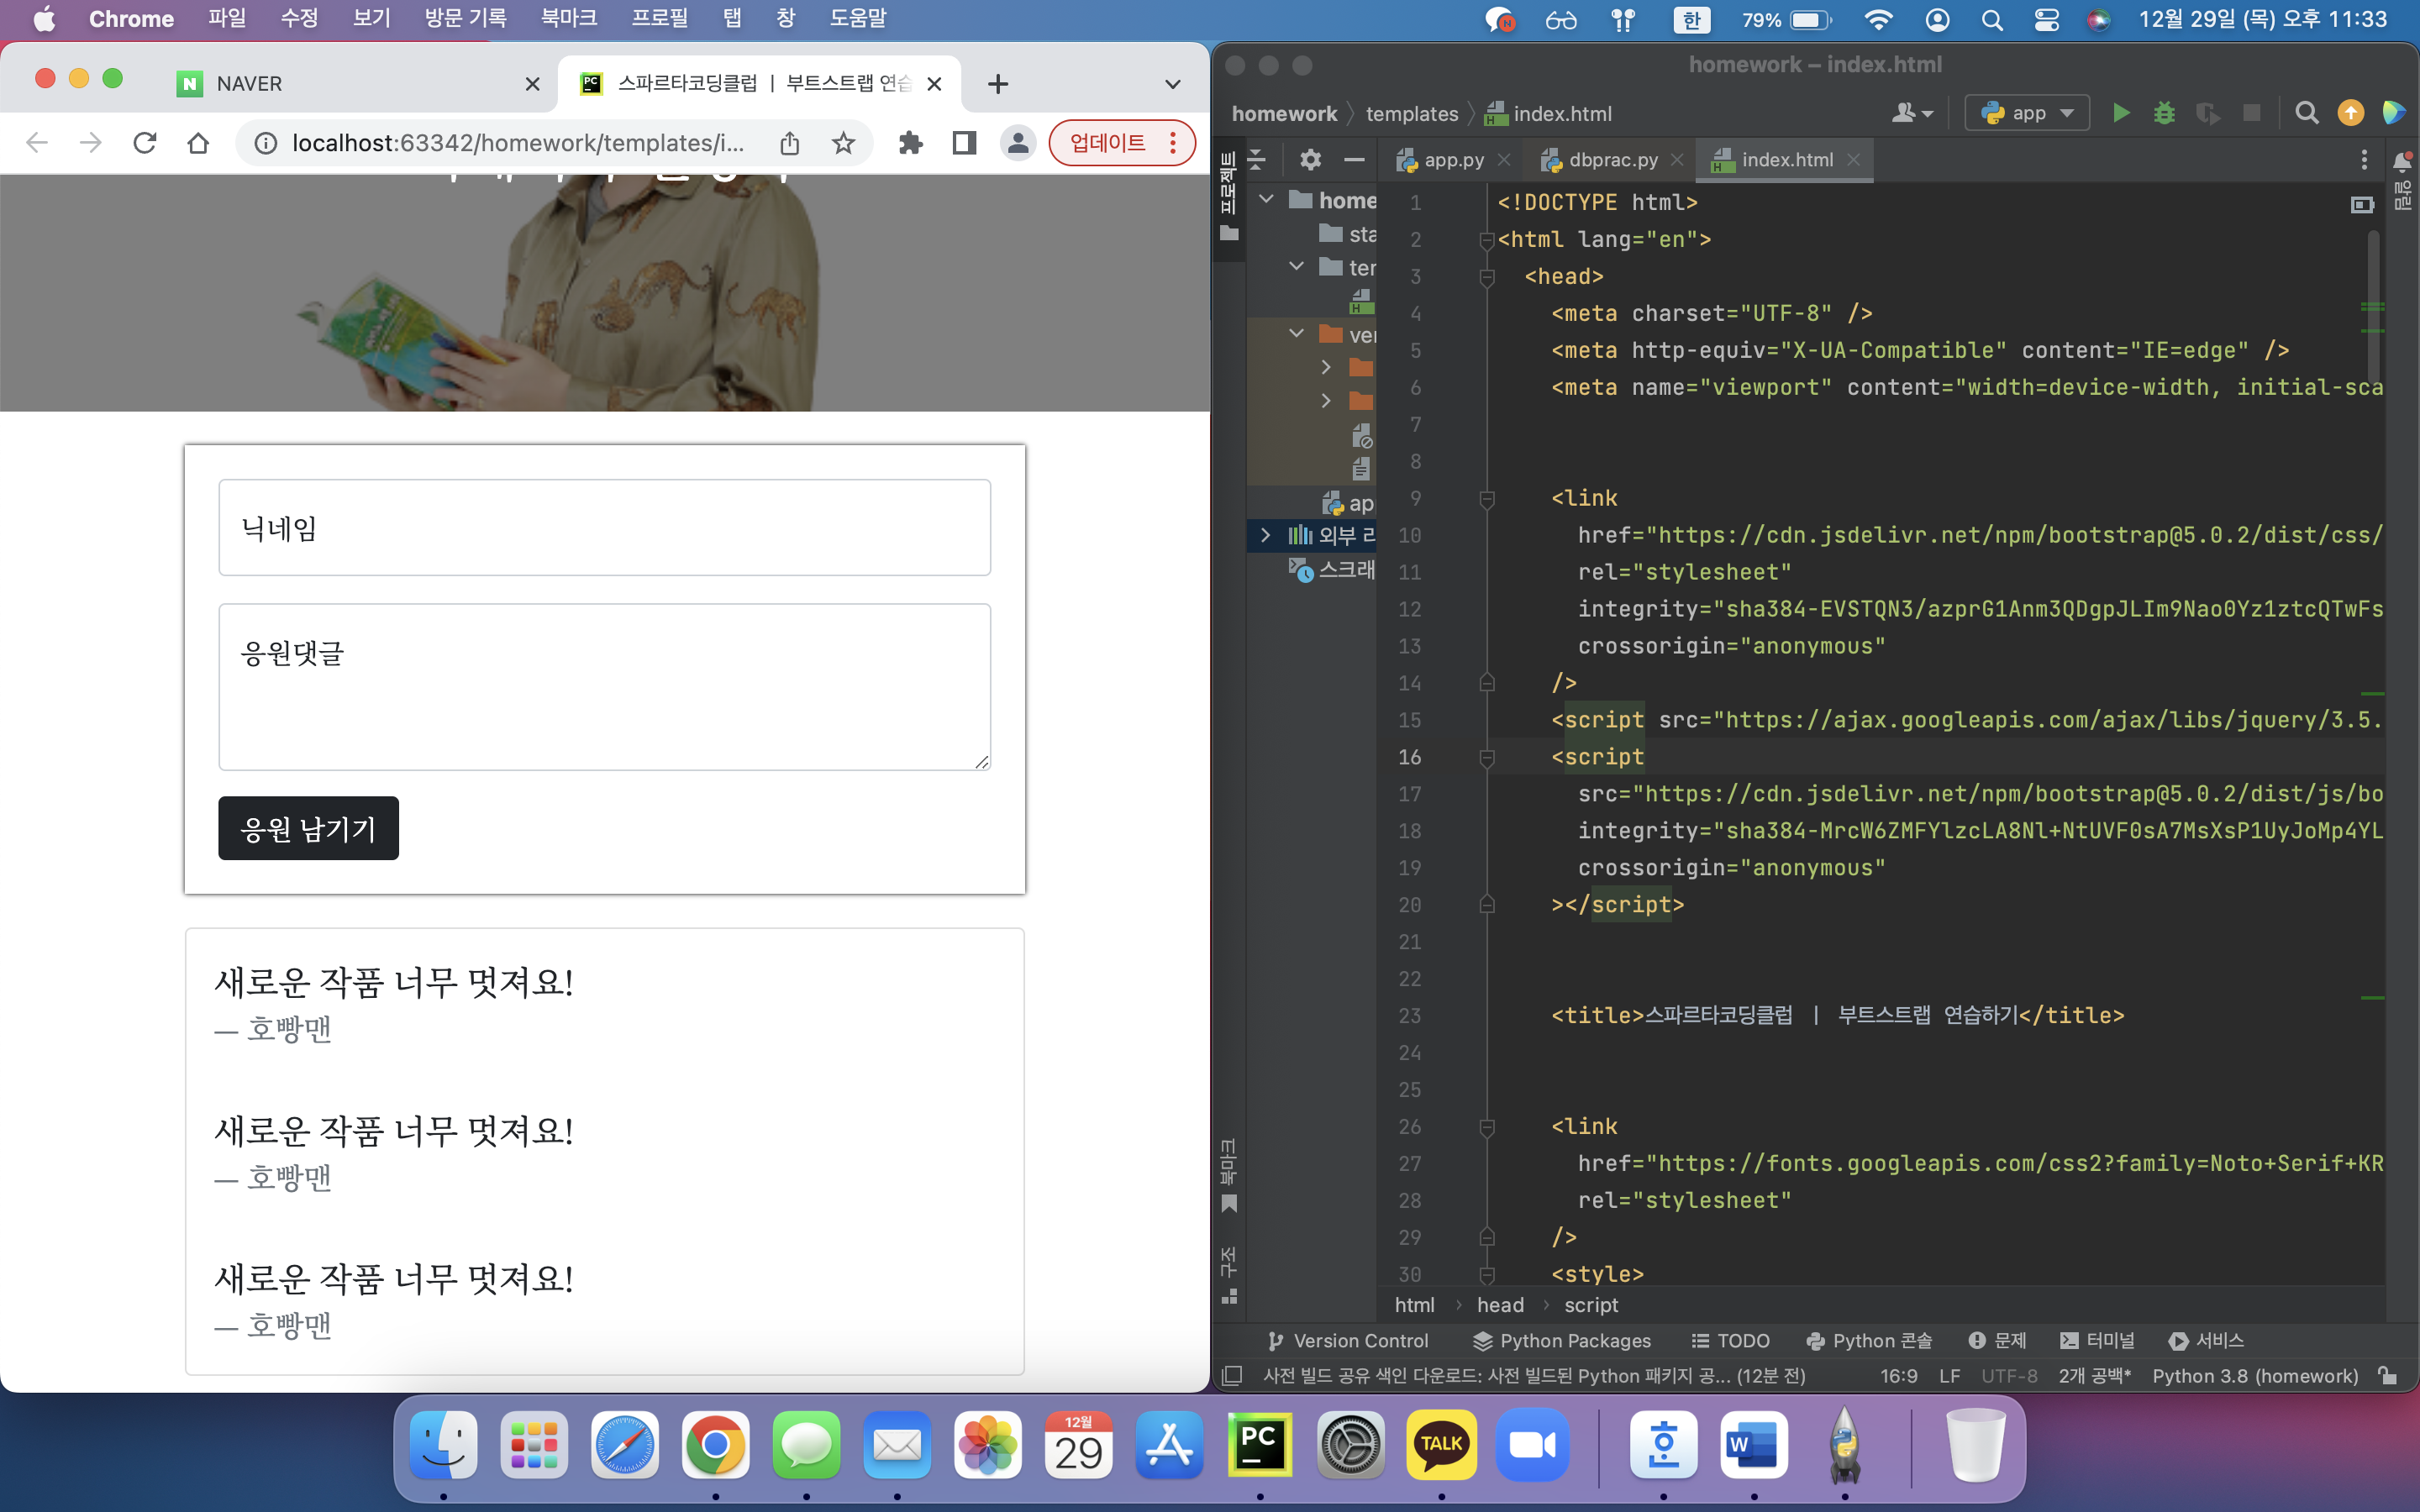Screen dimensions: 2420x1512
Task: Reload the localhost page in Chrome
Action: (145, 143)
